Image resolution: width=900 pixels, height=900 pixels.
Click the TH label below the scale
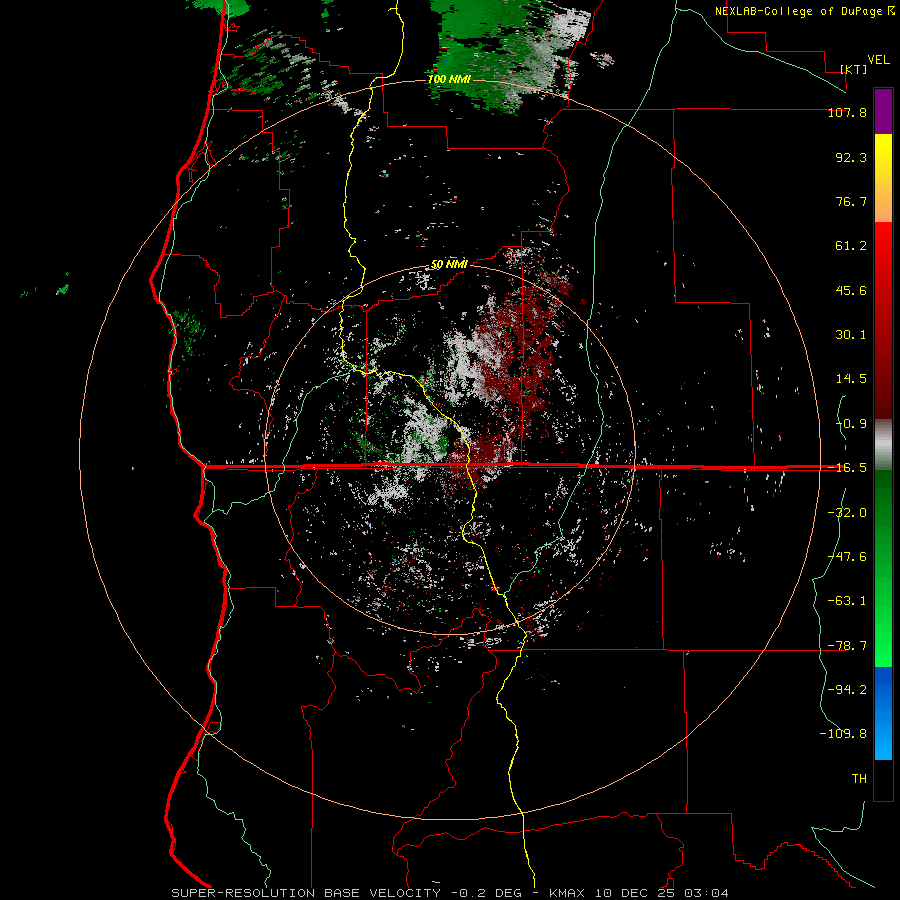click(859, 779)
